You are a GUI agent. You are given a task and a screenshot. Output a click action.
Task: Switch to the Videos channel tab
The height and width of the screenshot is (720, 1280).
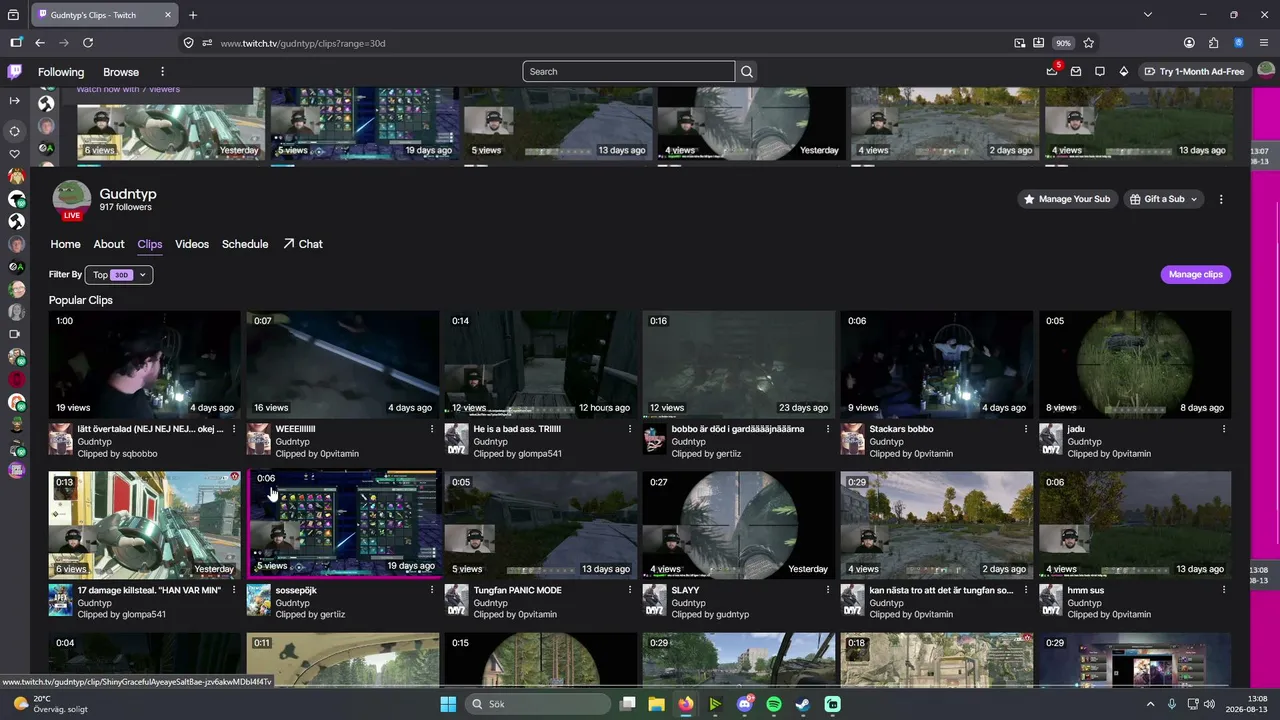pos(192,244)
